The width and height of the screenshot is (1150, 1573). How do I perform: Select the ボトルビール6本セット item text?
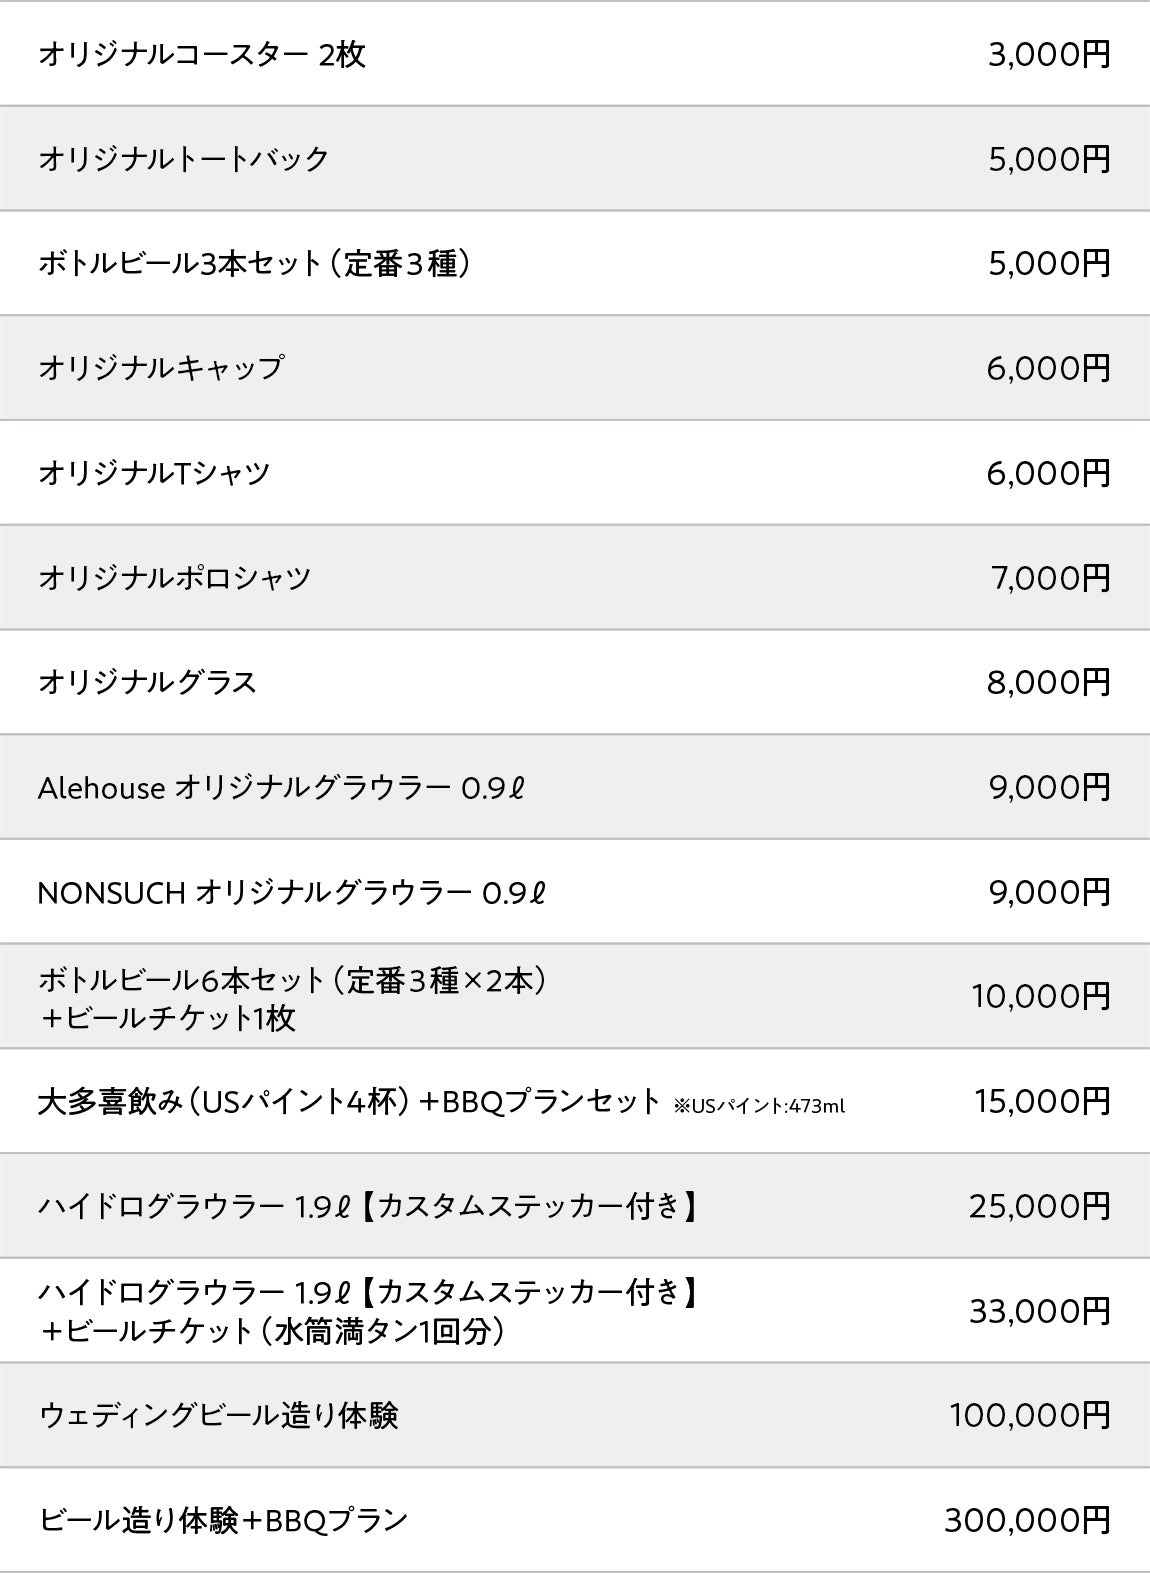pos(292,980)
